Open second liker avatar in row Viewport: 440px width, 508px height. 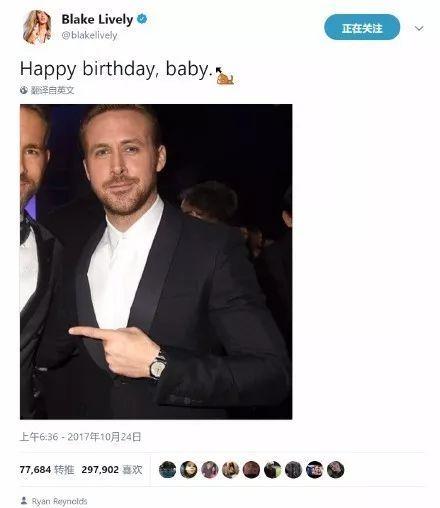click(188, 470)
